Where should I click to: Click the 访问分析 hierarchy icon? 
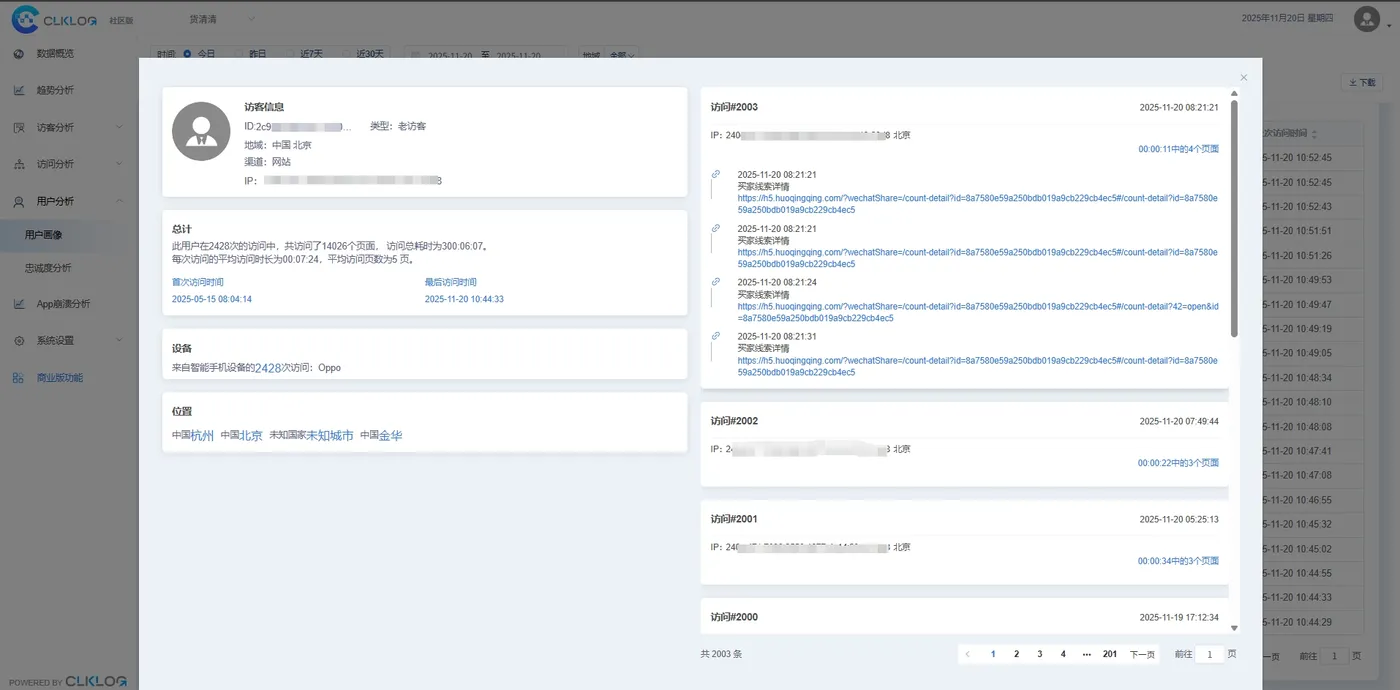click(x=19, y=164)
